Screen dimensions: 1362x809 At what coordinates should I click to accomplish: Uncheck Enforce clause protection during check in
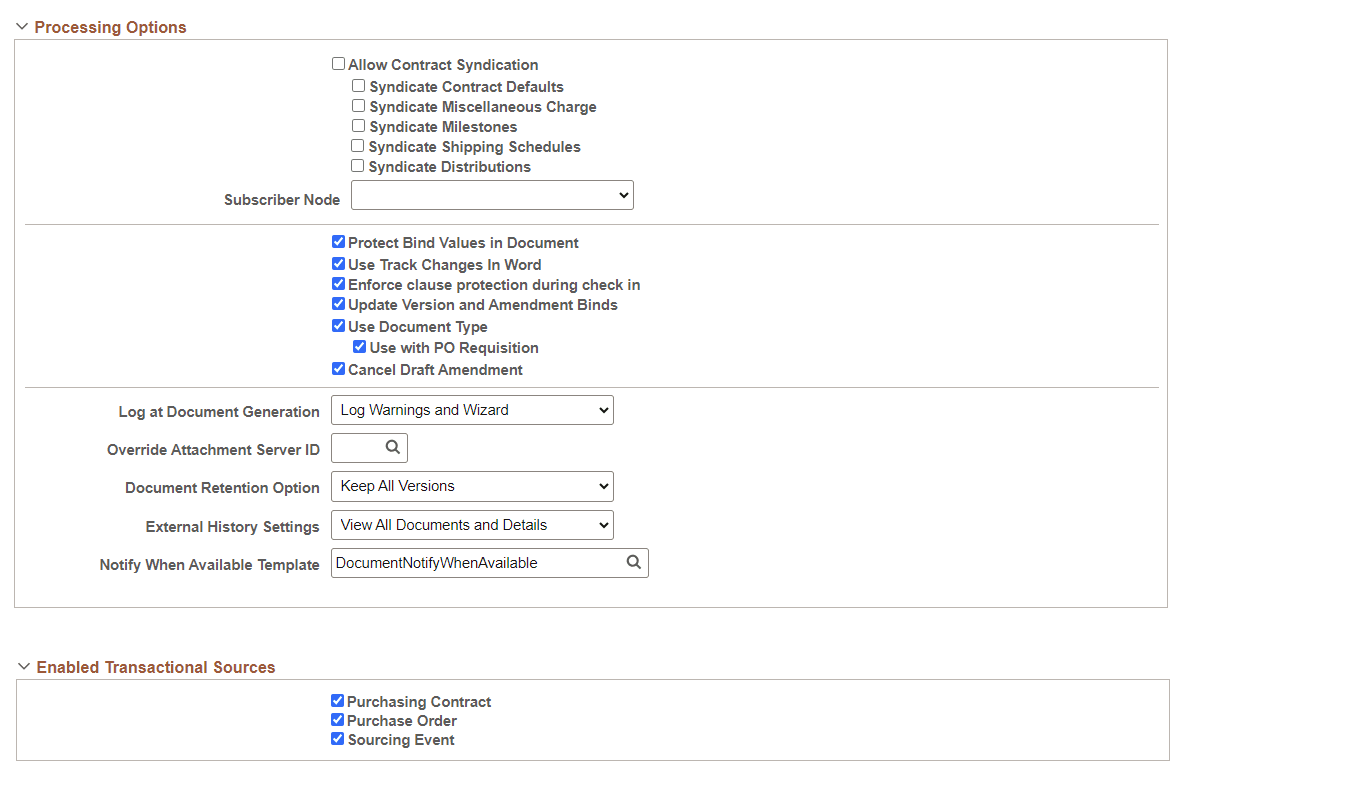tap(338, 283)
